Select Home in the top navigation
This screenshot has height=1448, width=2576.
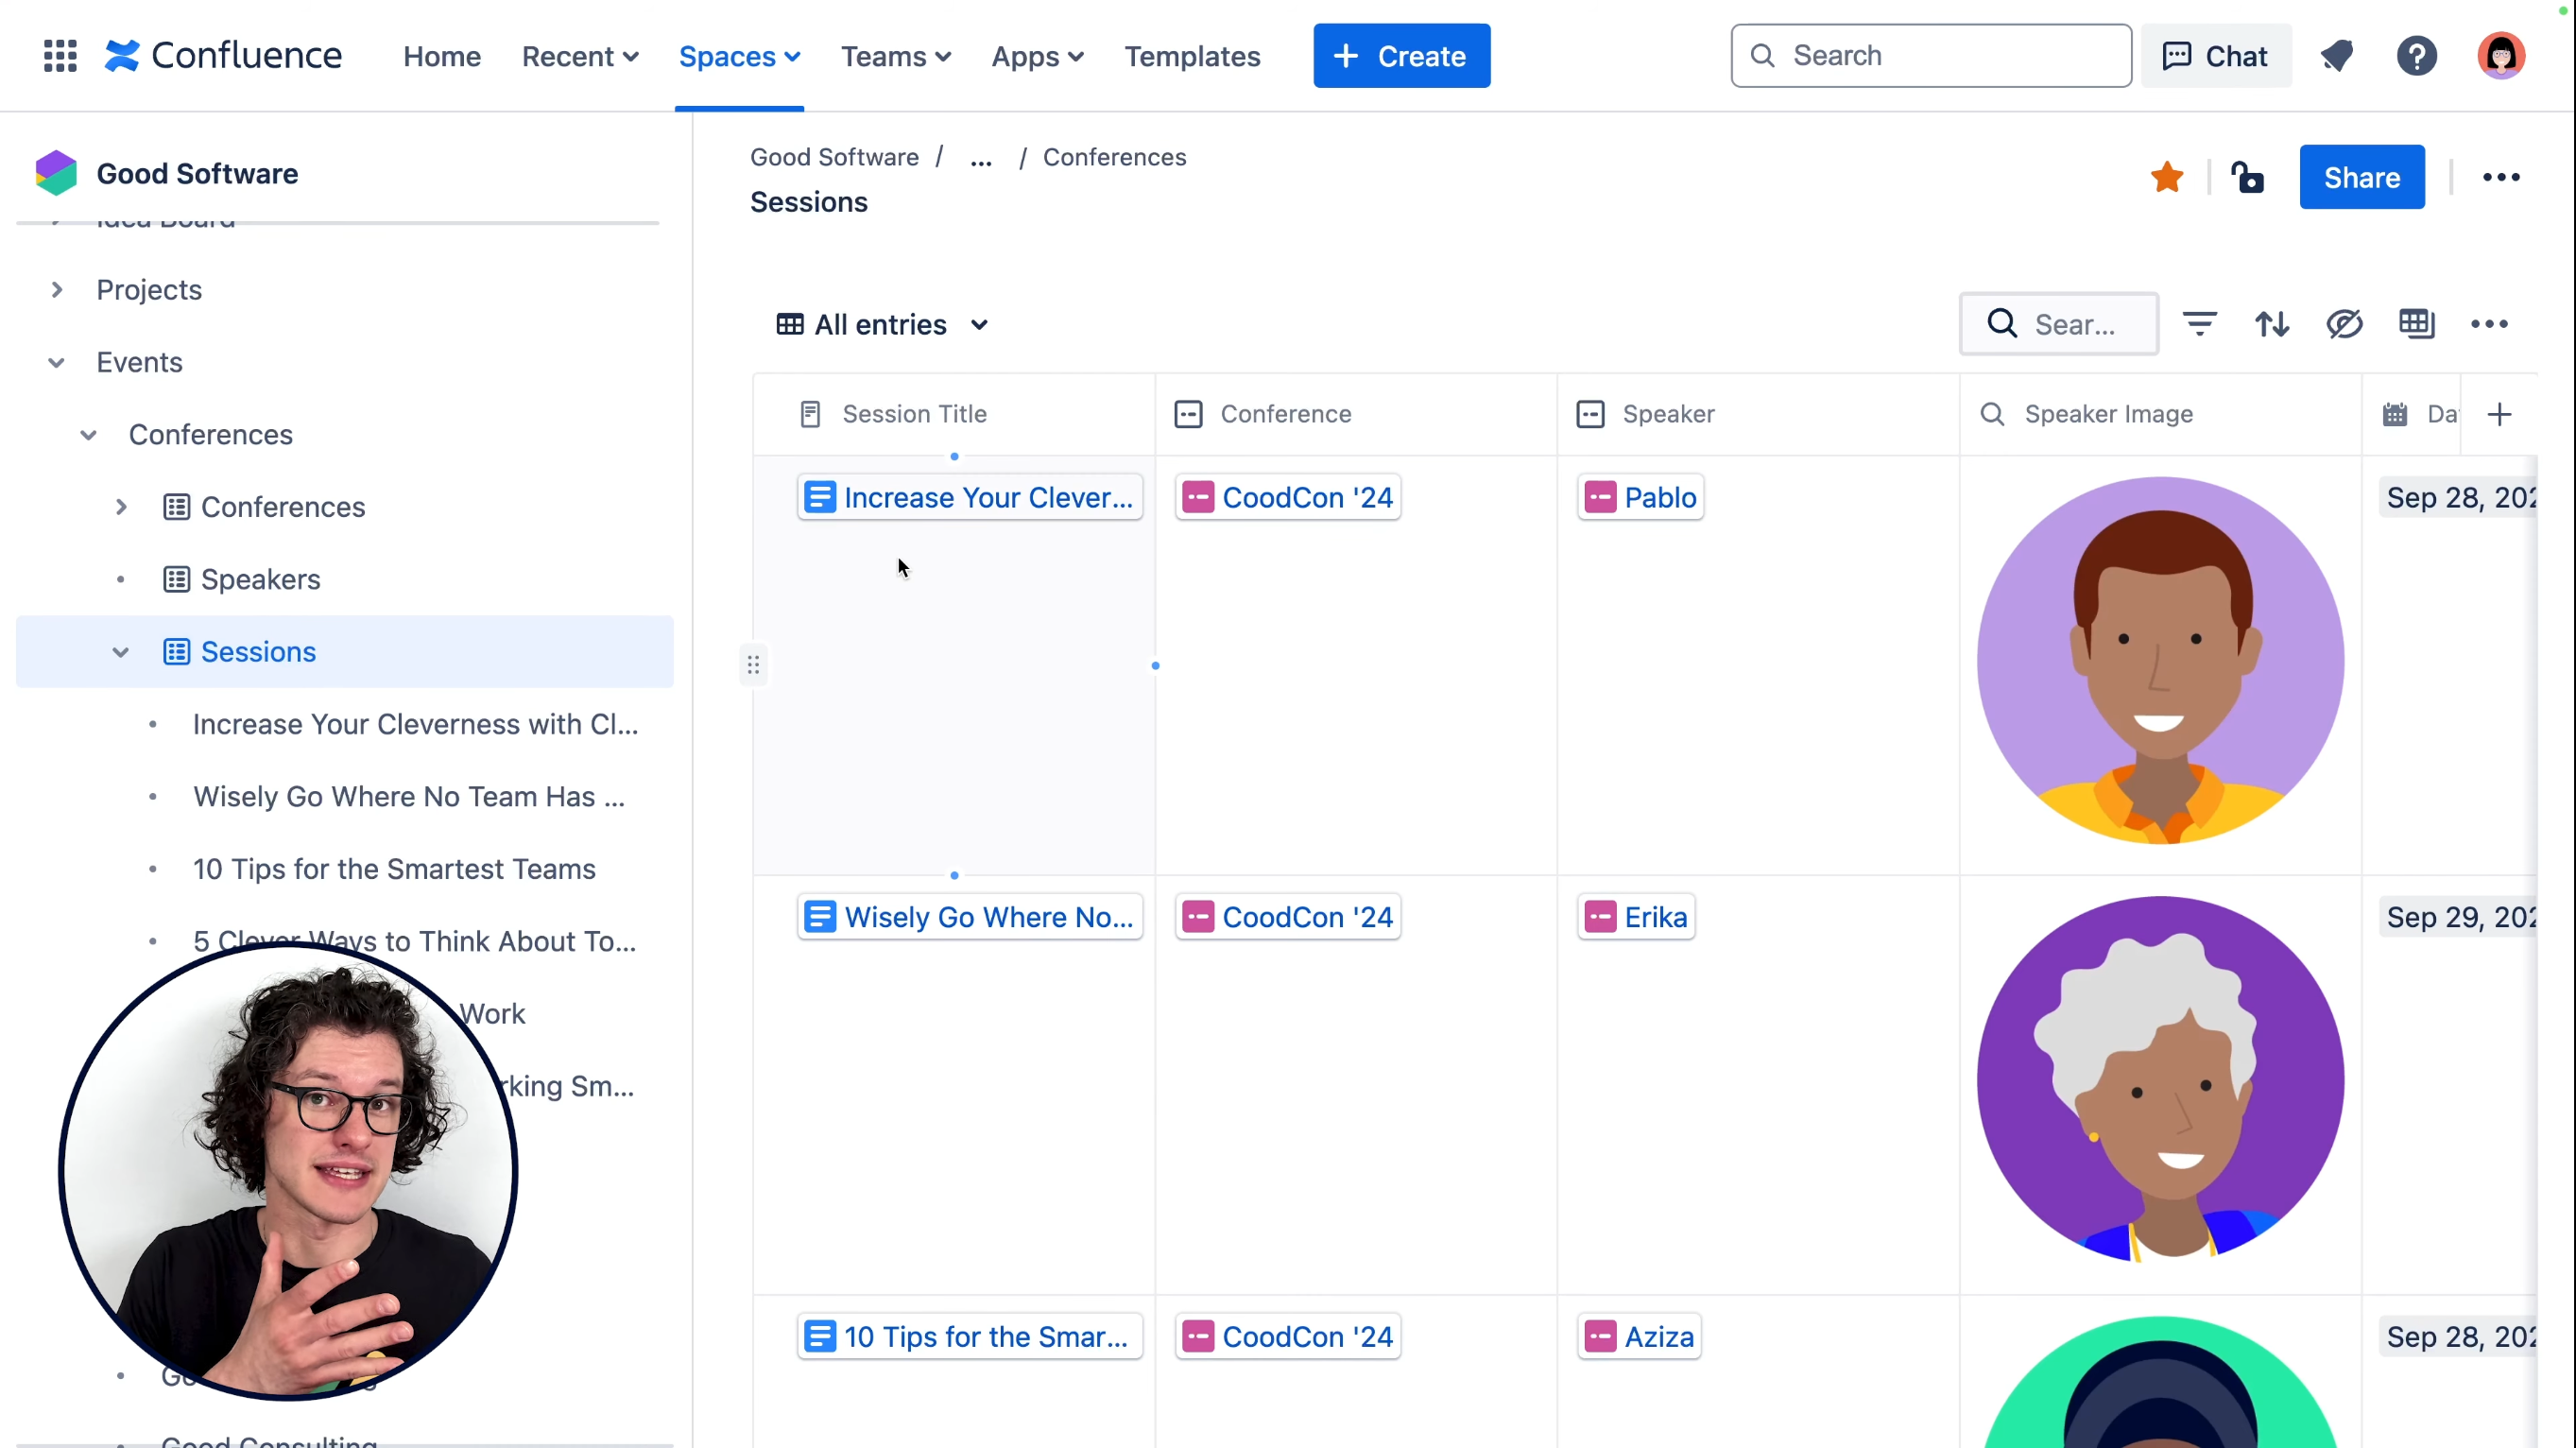tap(441, 56)
